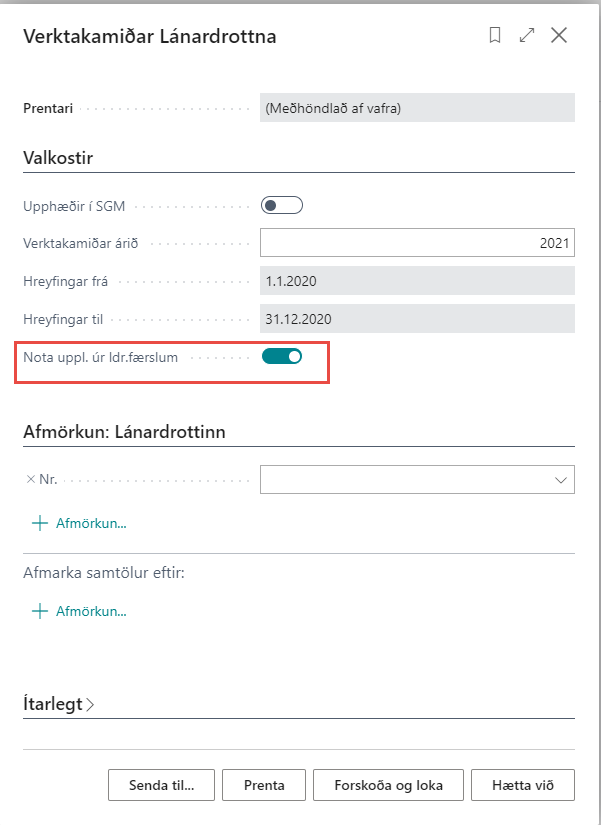The image size is (601, 825).
Task: Click the Prentari field value
Action: click(416, 107)
